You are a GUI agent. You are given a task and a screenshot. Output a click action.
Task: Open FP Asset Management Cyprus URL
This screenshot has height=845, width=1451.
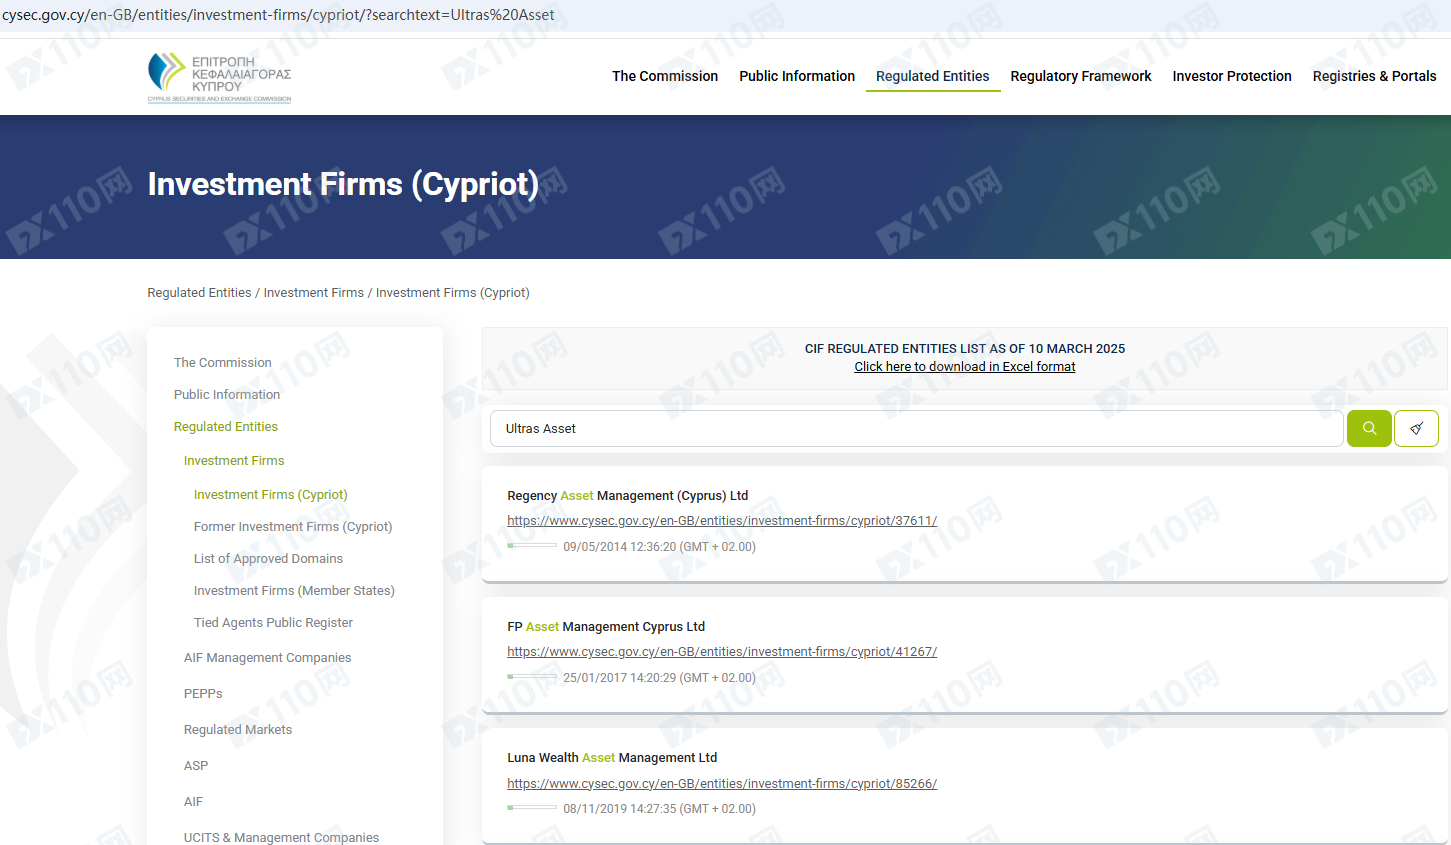[x=721, y=652]
